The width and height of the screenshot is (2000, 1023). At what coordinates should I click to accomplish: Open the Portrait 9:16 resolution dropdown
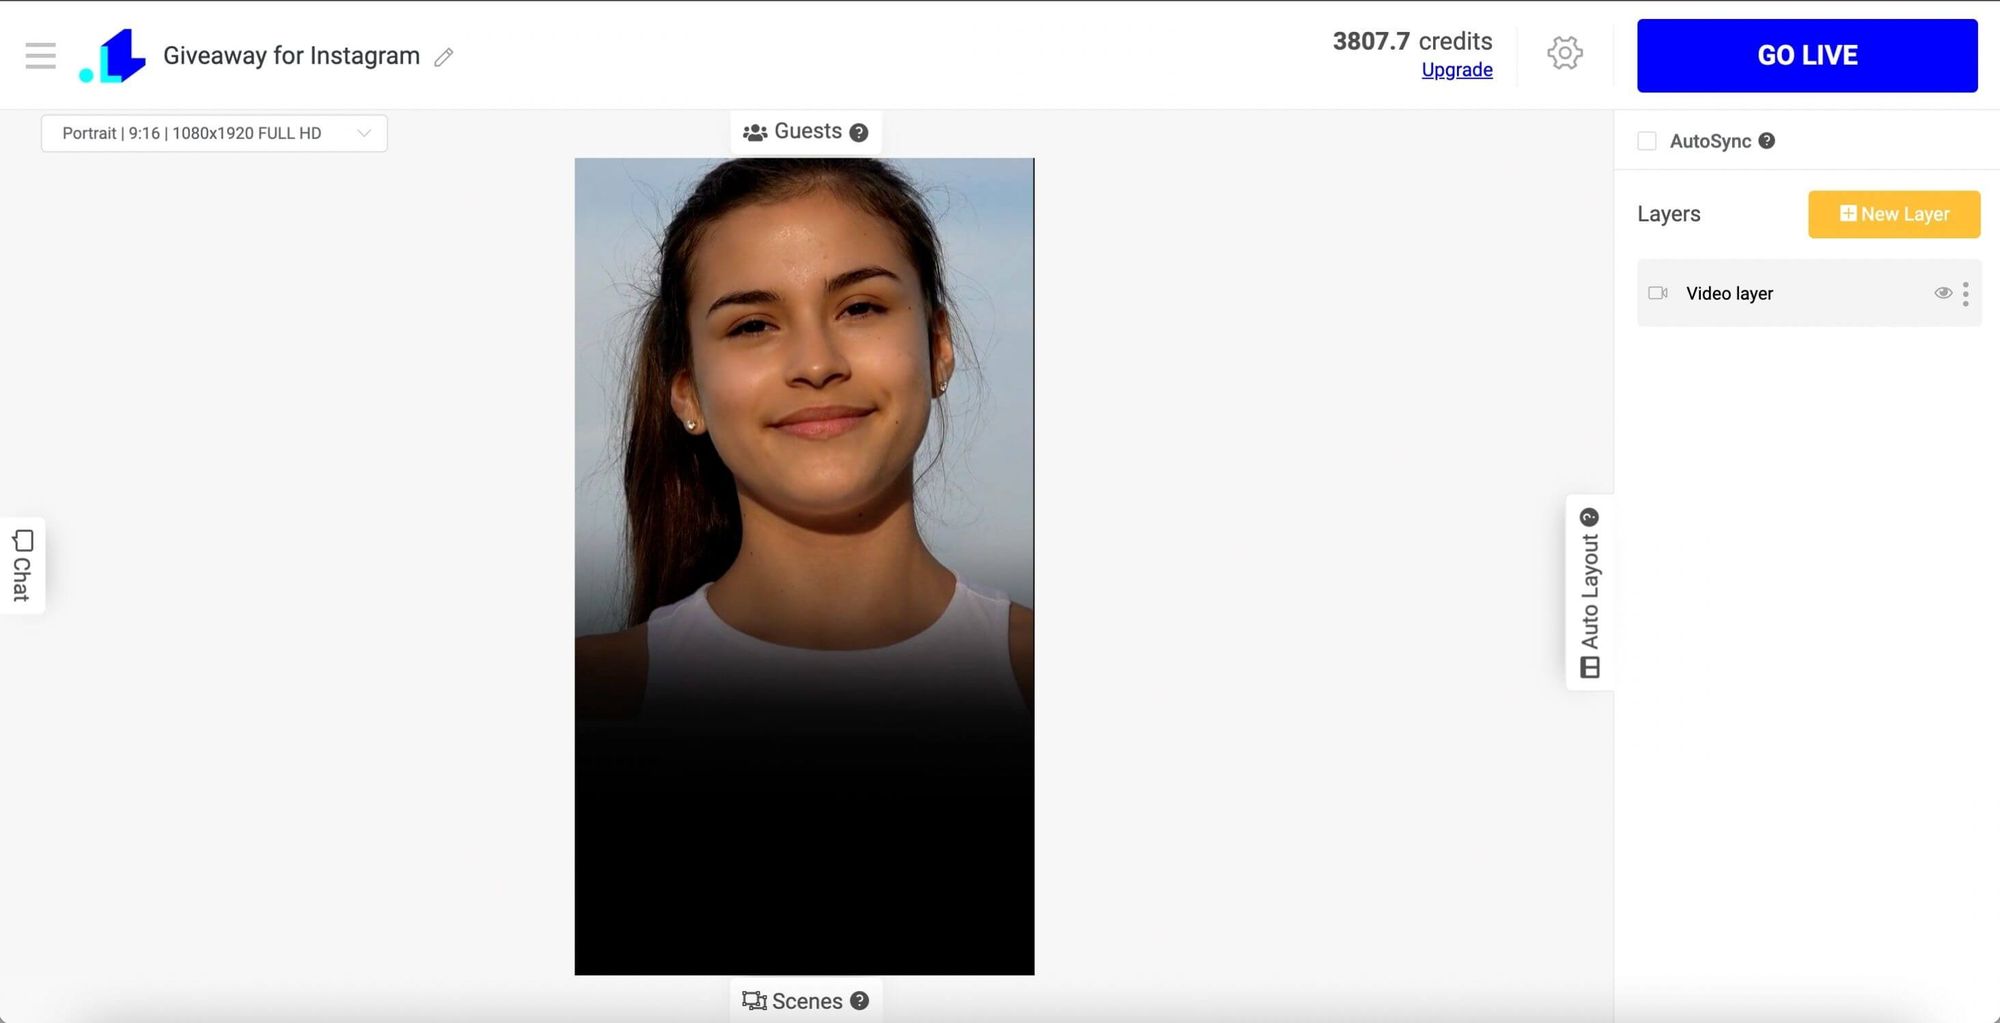[x=214, y=133]
